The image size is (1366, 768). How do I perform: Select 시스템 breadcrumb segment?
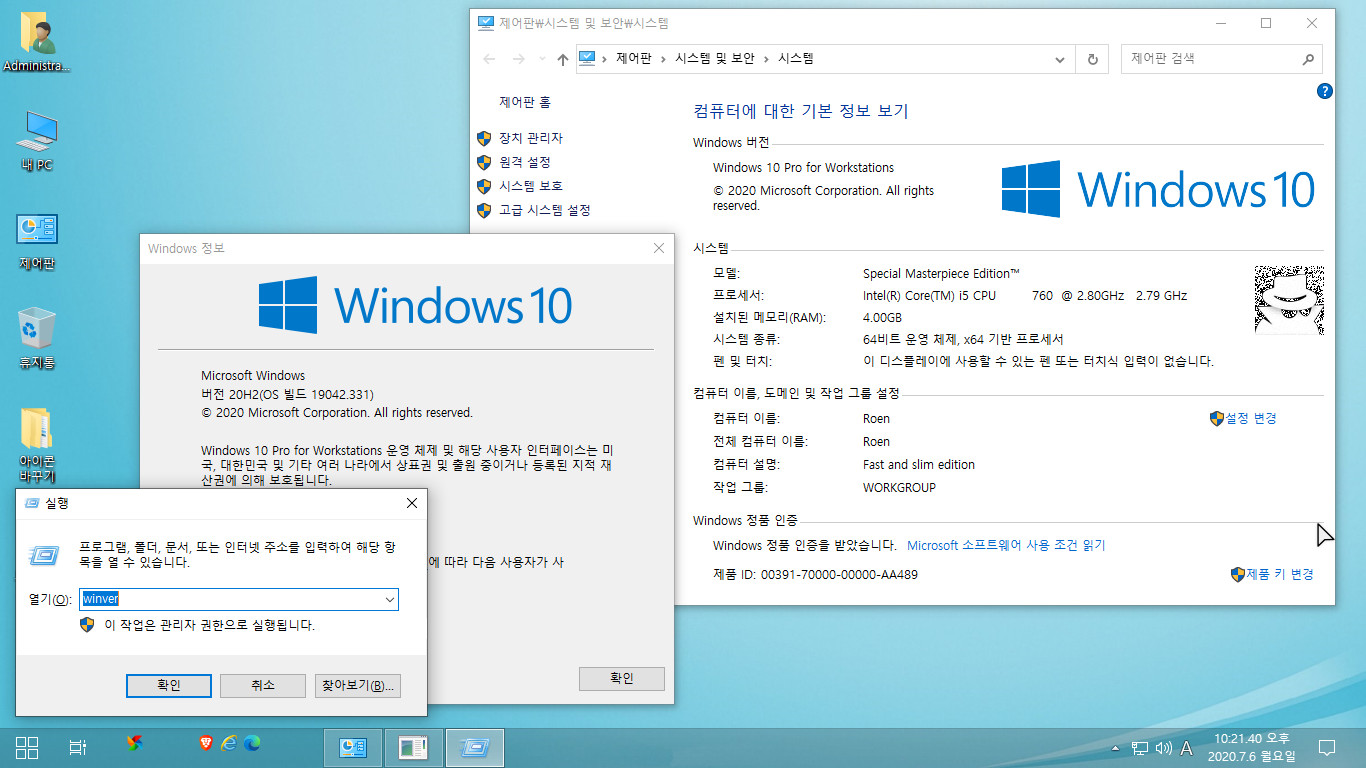[x=796, y=59]
